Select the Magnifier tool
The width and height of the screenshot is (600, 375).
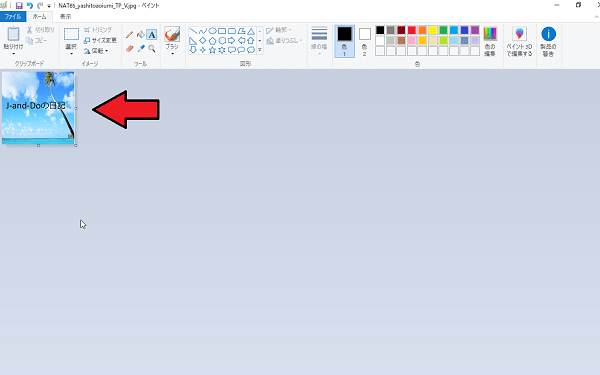click(152, 49)
